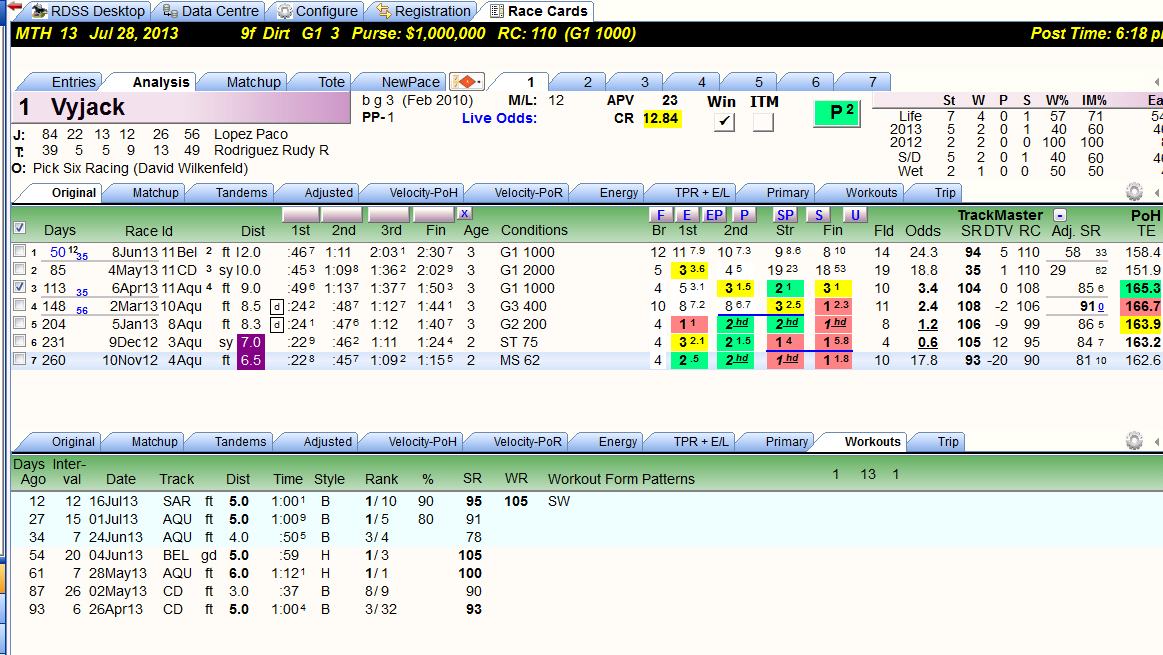Click the boxed d marker on 2Mar13 row

point(277,306)
